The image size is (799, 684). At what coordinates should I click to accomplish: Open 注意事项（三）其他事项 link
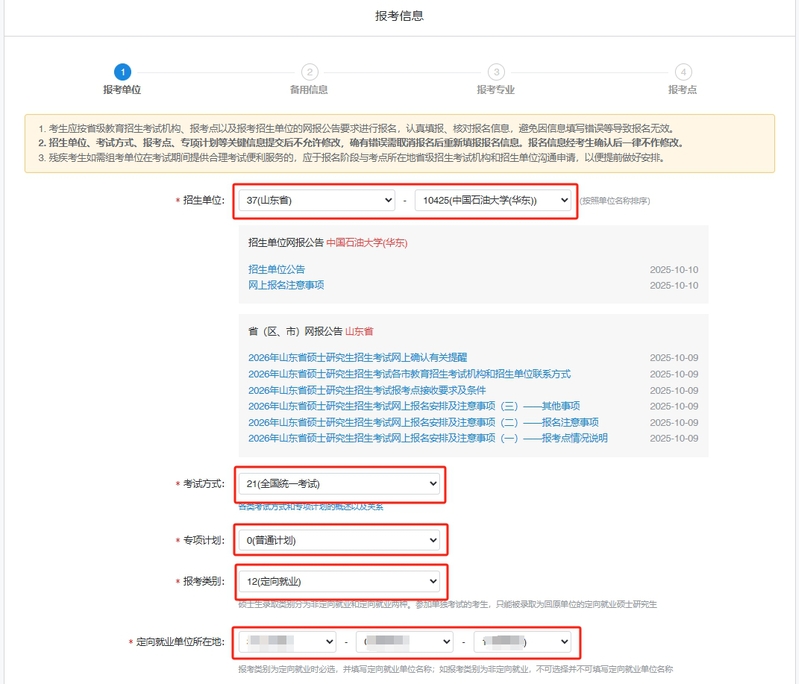pos(414,406)
